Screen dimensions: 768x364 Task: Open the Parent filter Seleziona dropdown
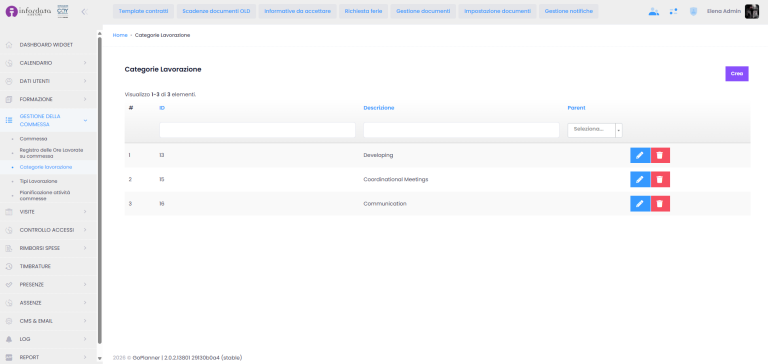[595, 130]
